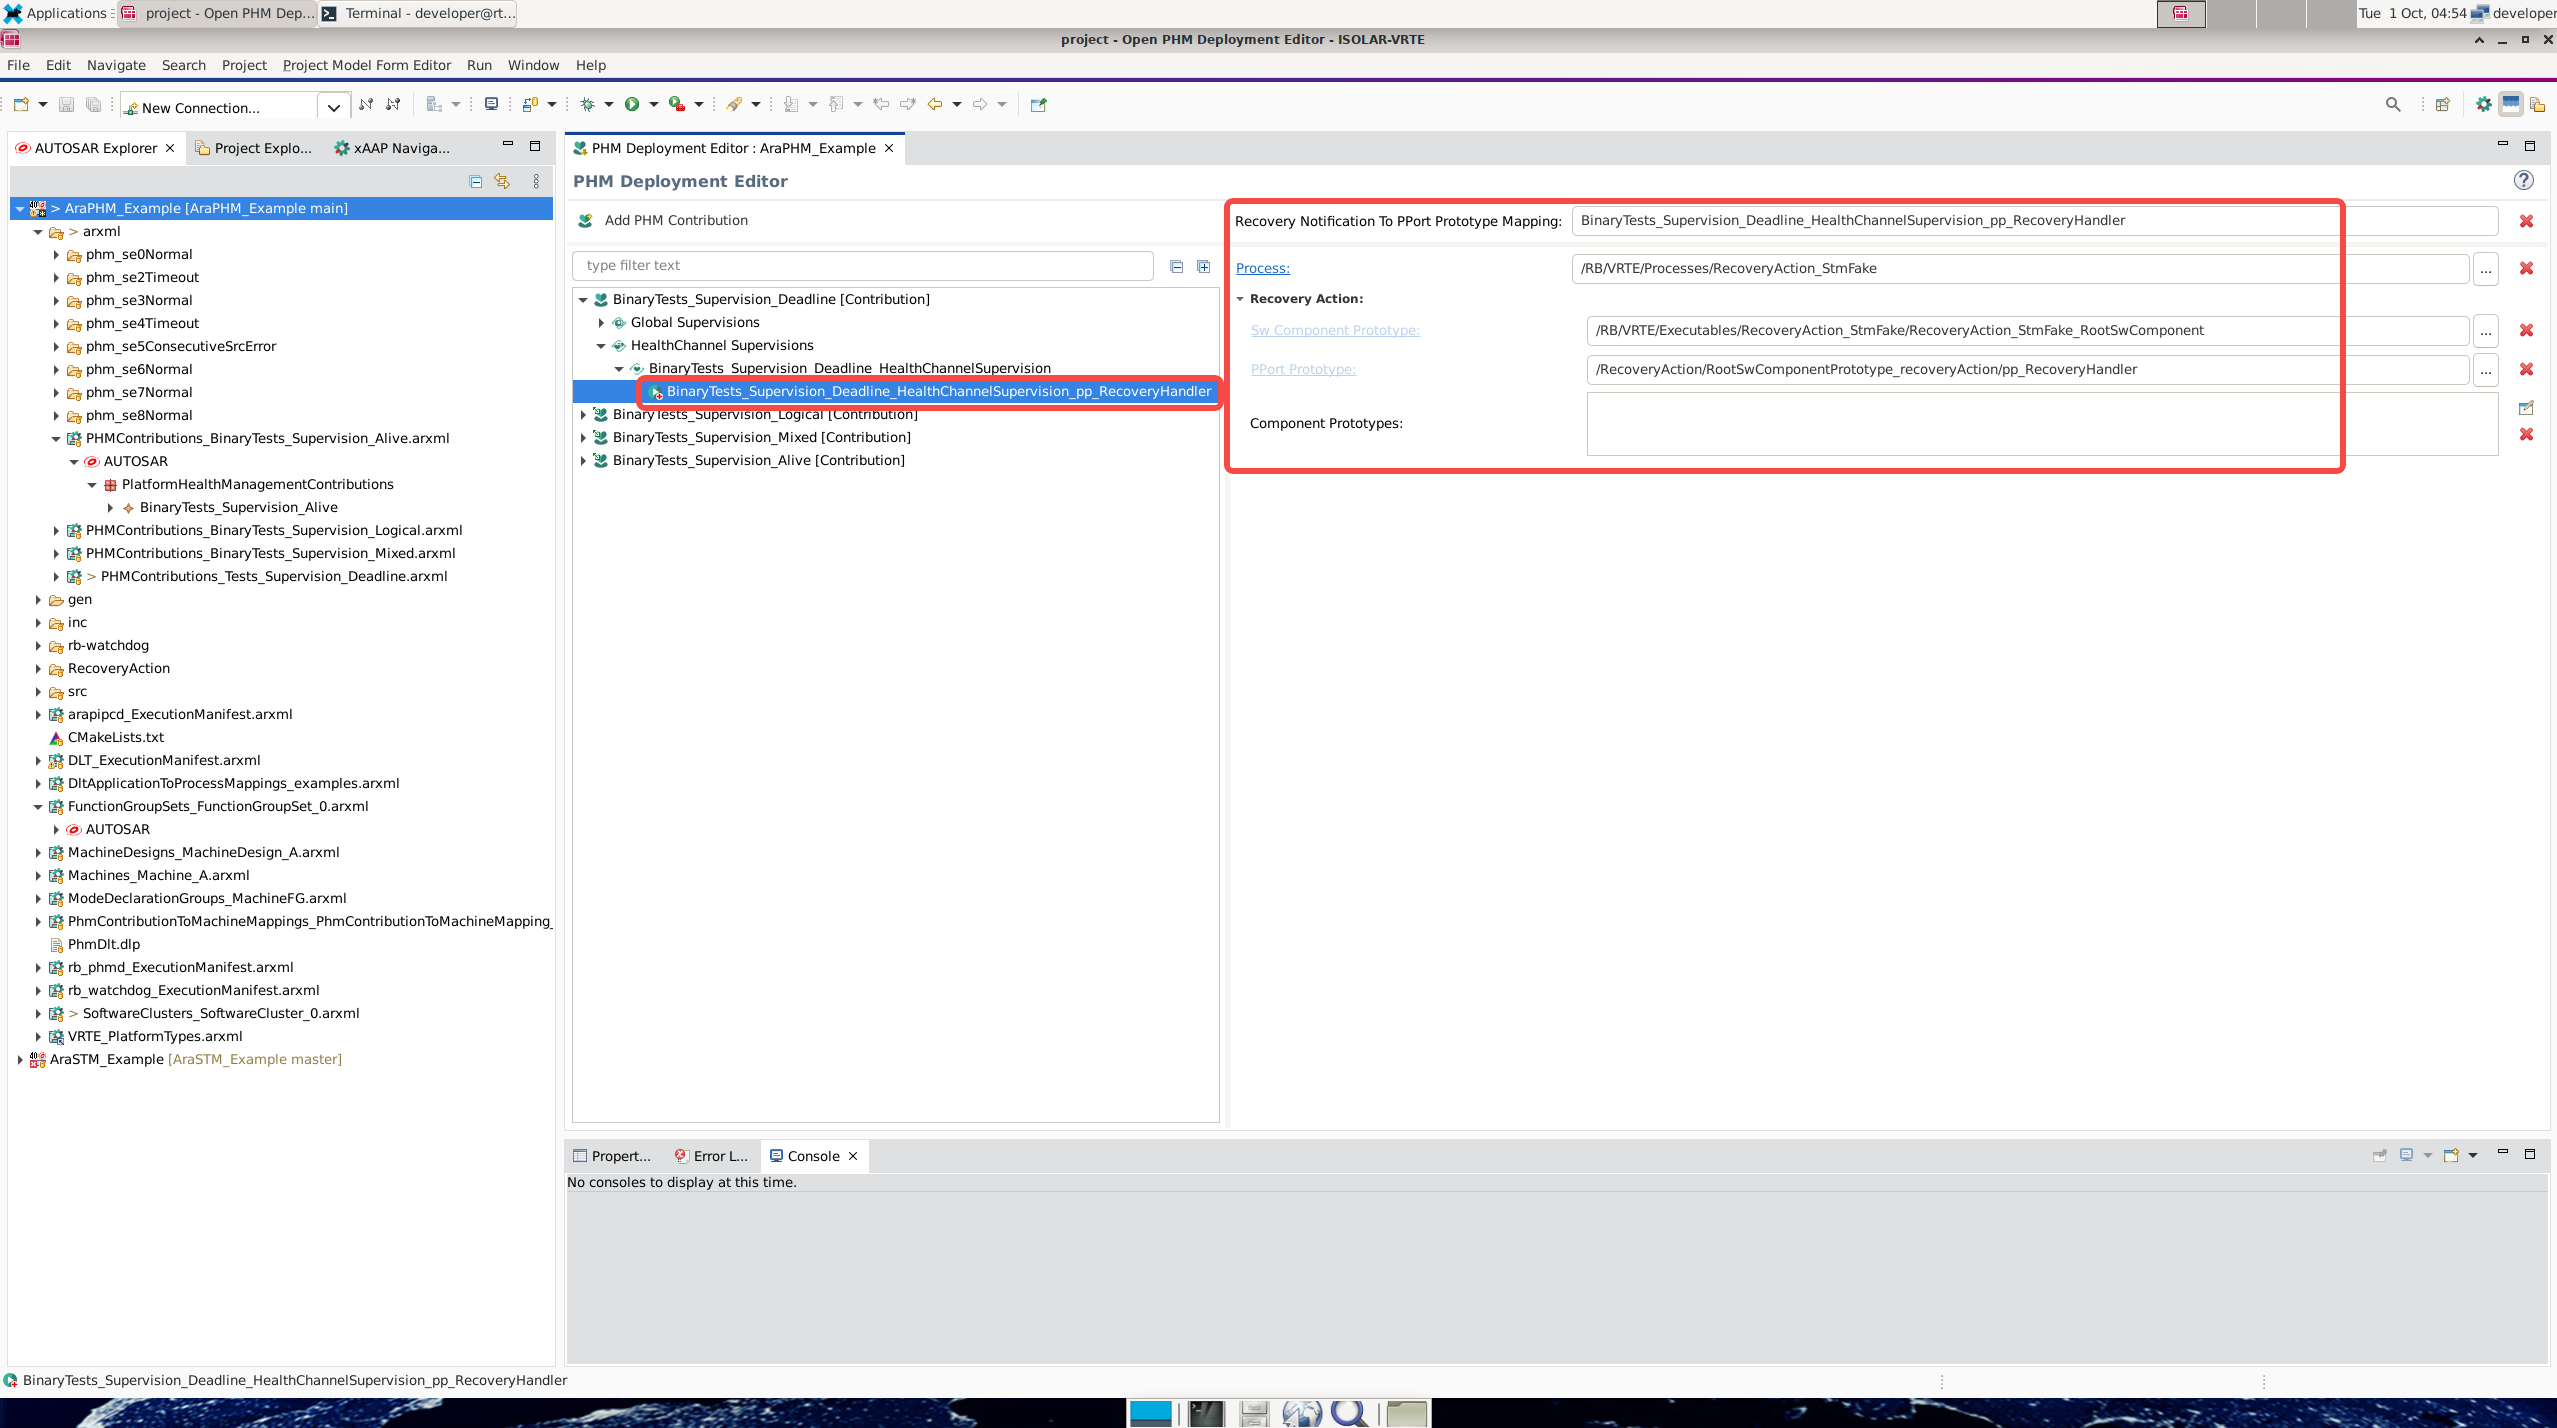The image size is (2557, 1428).
Task: Click the Process hyperlink label
Action: click(1262, 268)
